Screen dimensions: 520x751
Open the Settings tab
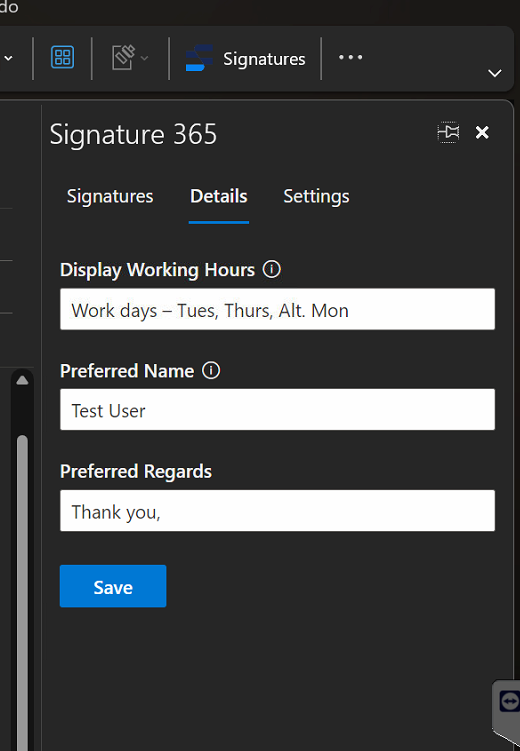[x=317, y=196]
